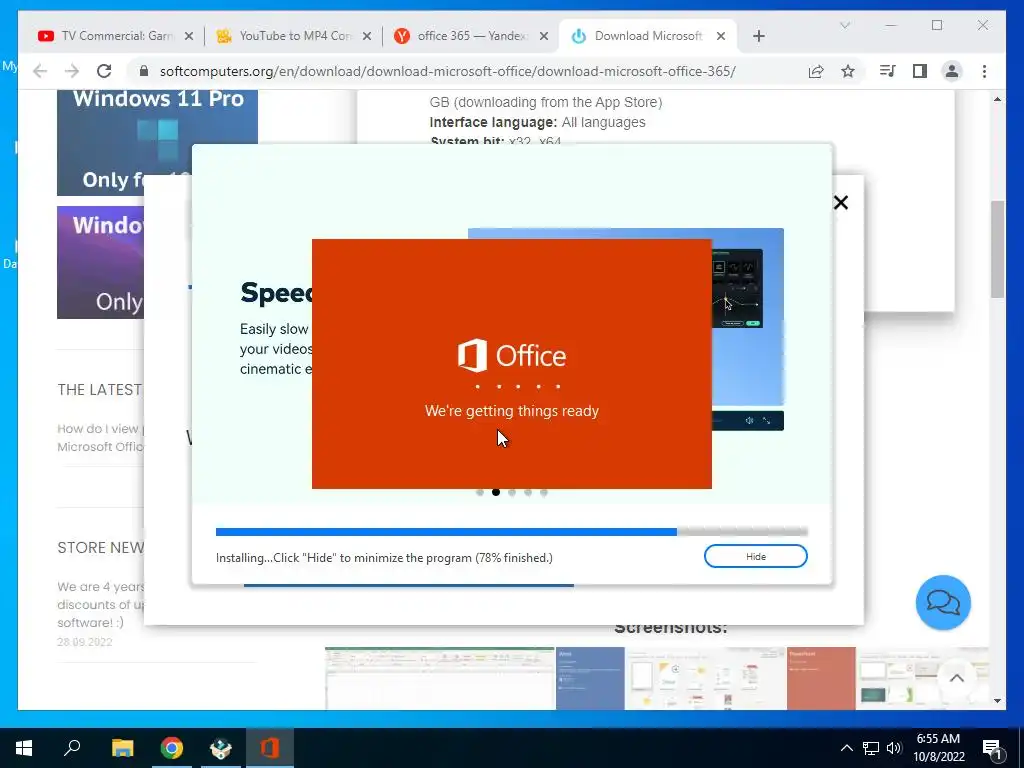The height and width of the screenshot is (768, 1024).
Task: Open the Windows Start menu
Action: [24, 748]
